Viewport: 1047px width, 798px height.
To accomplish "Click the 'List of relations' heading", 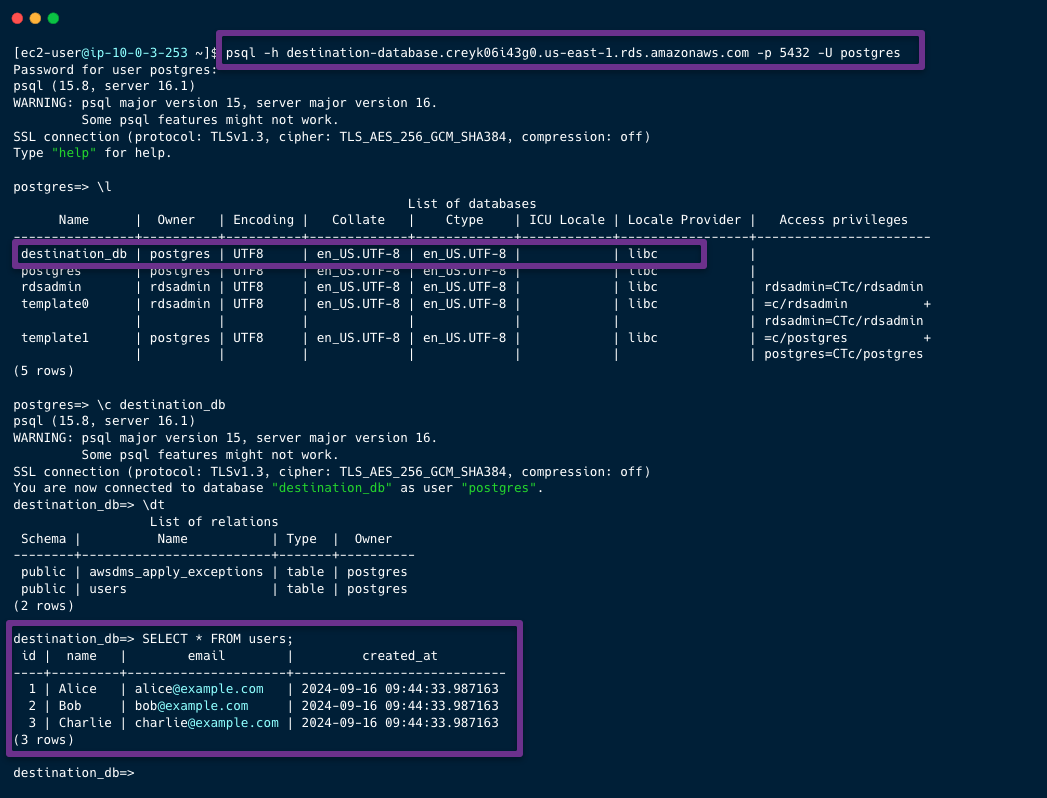I will (x=214, y=522).
